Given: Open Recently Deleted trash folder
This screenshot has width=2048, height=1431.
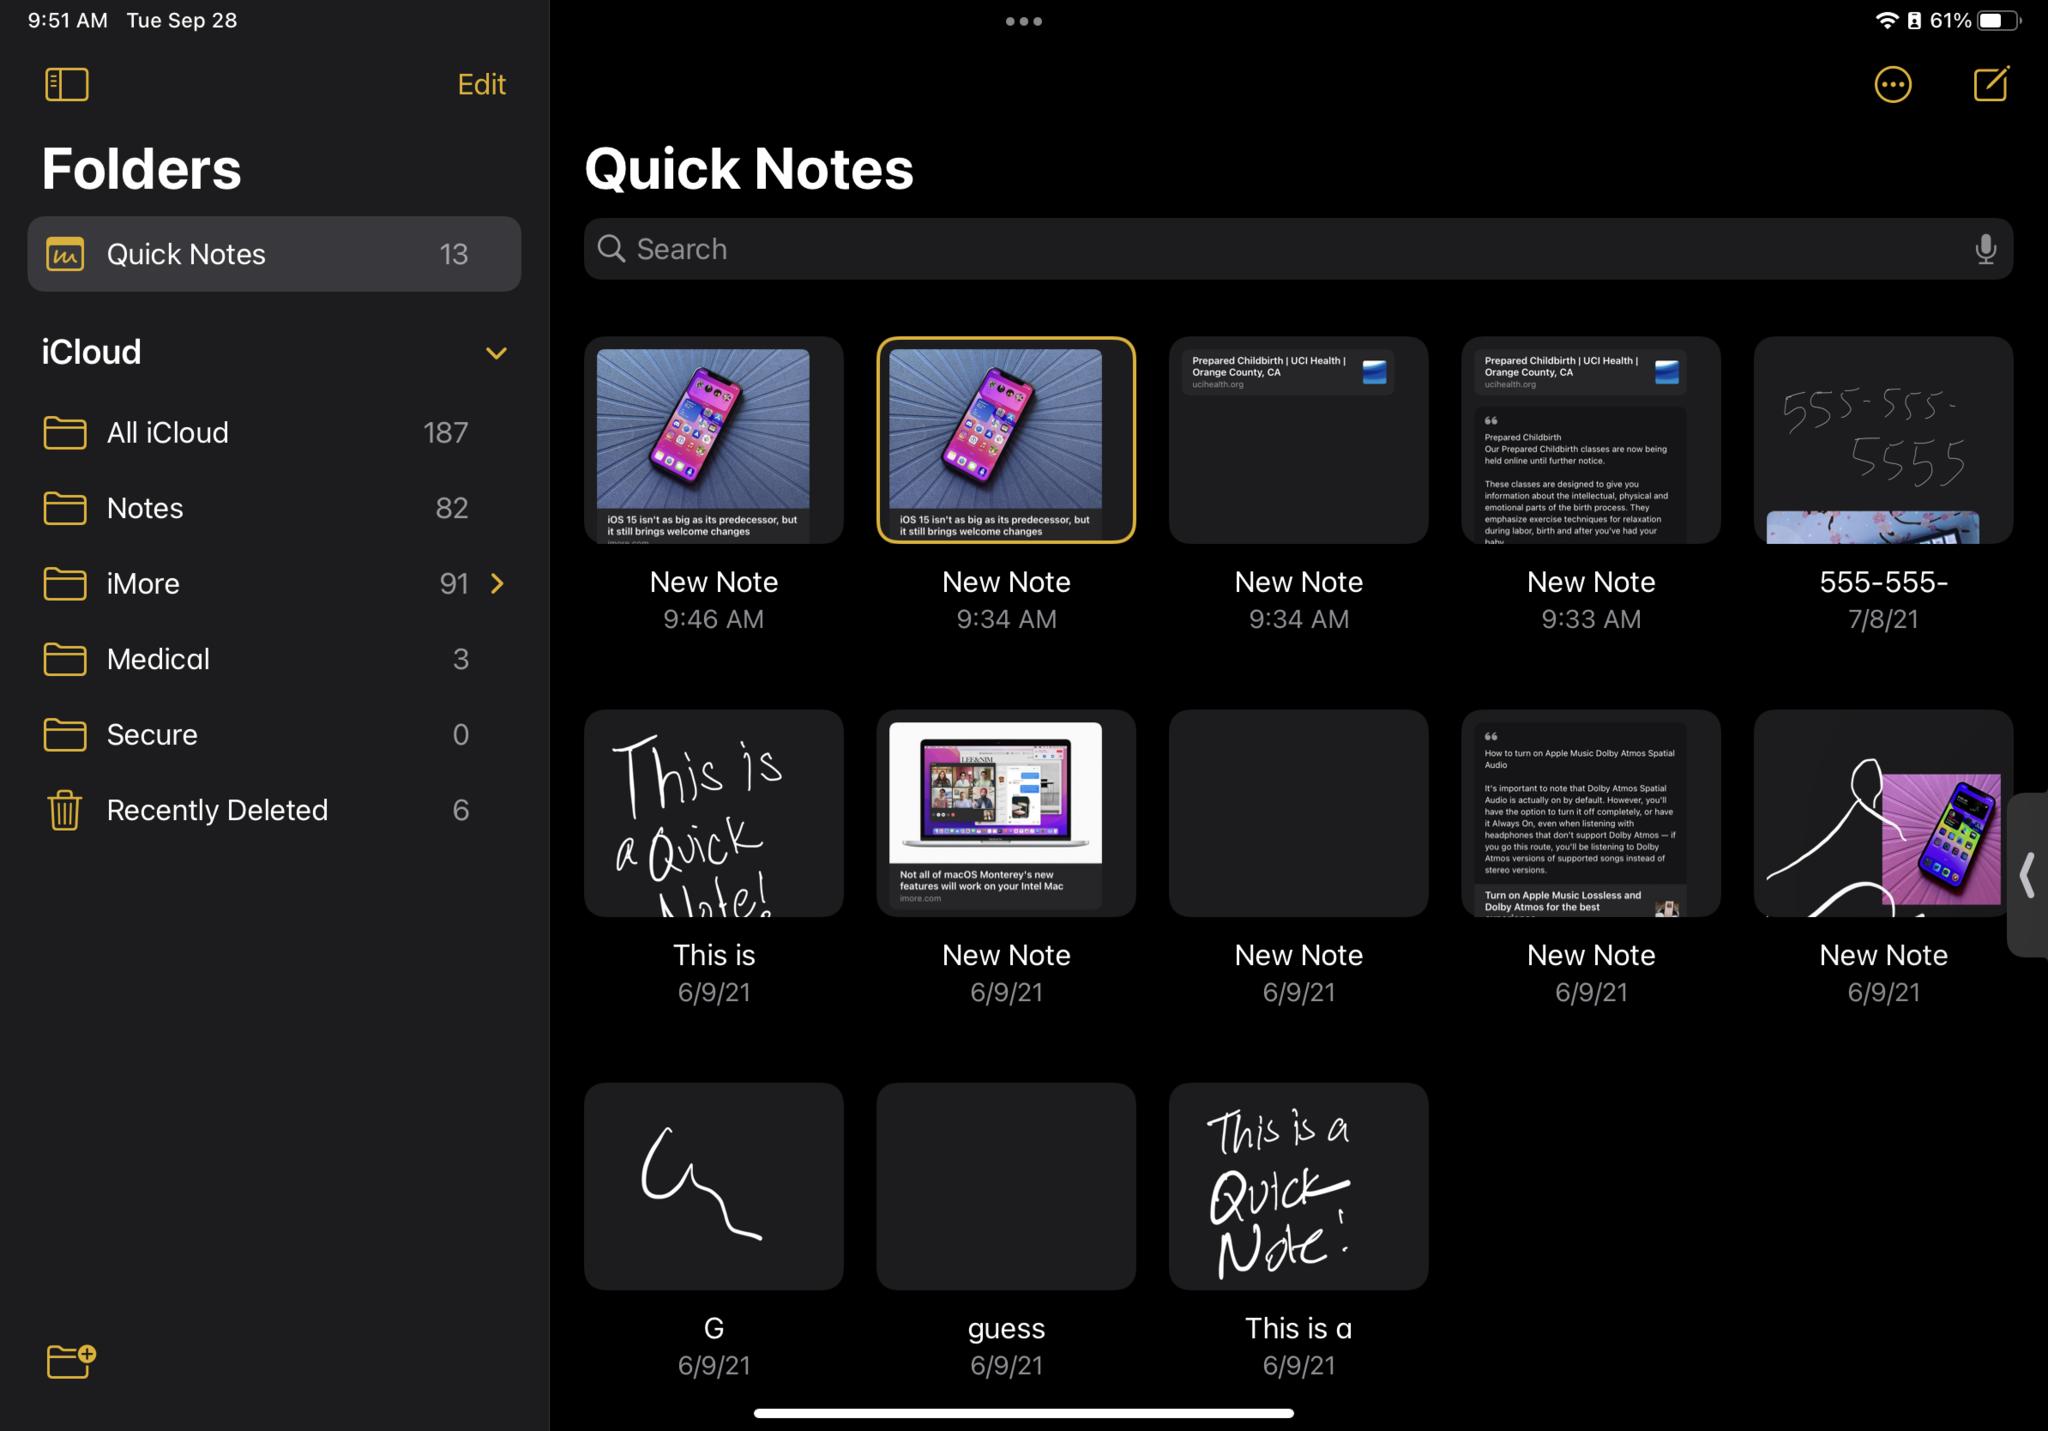Looking at the screenshot, I should (274, 810).
